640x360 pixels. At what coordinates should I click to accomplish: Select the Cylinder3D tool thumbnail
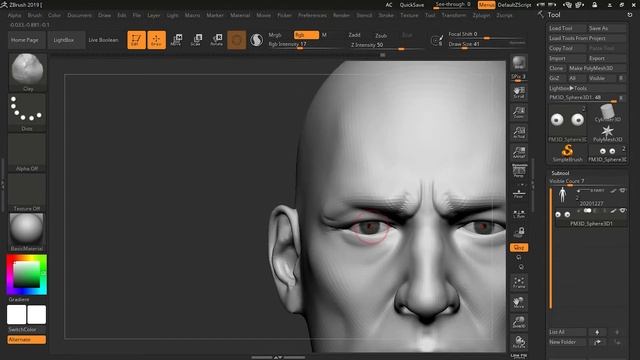[x=607, y=113]
